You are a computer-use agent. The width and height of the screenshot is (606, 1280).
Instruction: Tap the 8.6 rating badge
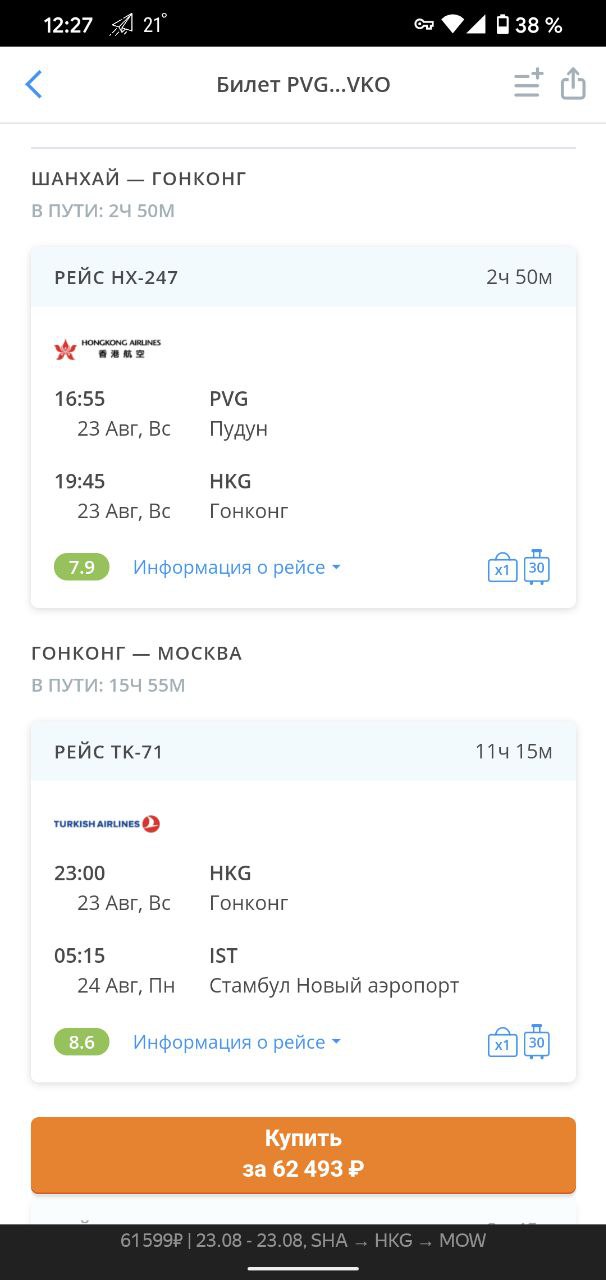(x=82, y=1042)
